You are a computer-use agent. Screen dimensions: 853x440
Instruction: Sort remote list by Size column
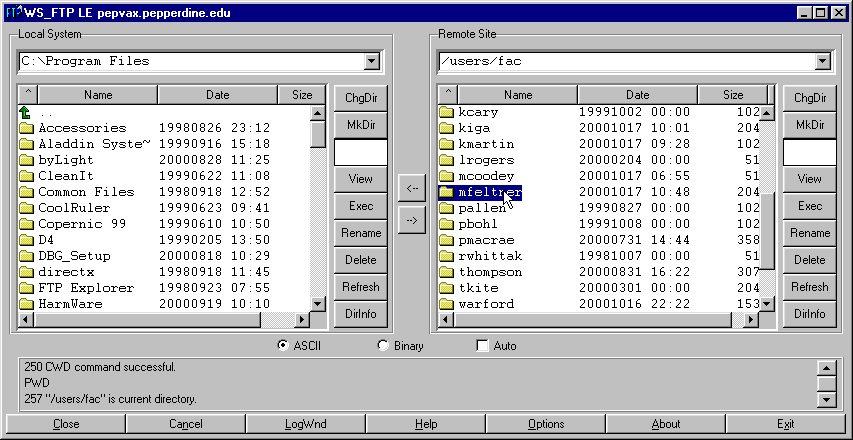coord(733,95)
